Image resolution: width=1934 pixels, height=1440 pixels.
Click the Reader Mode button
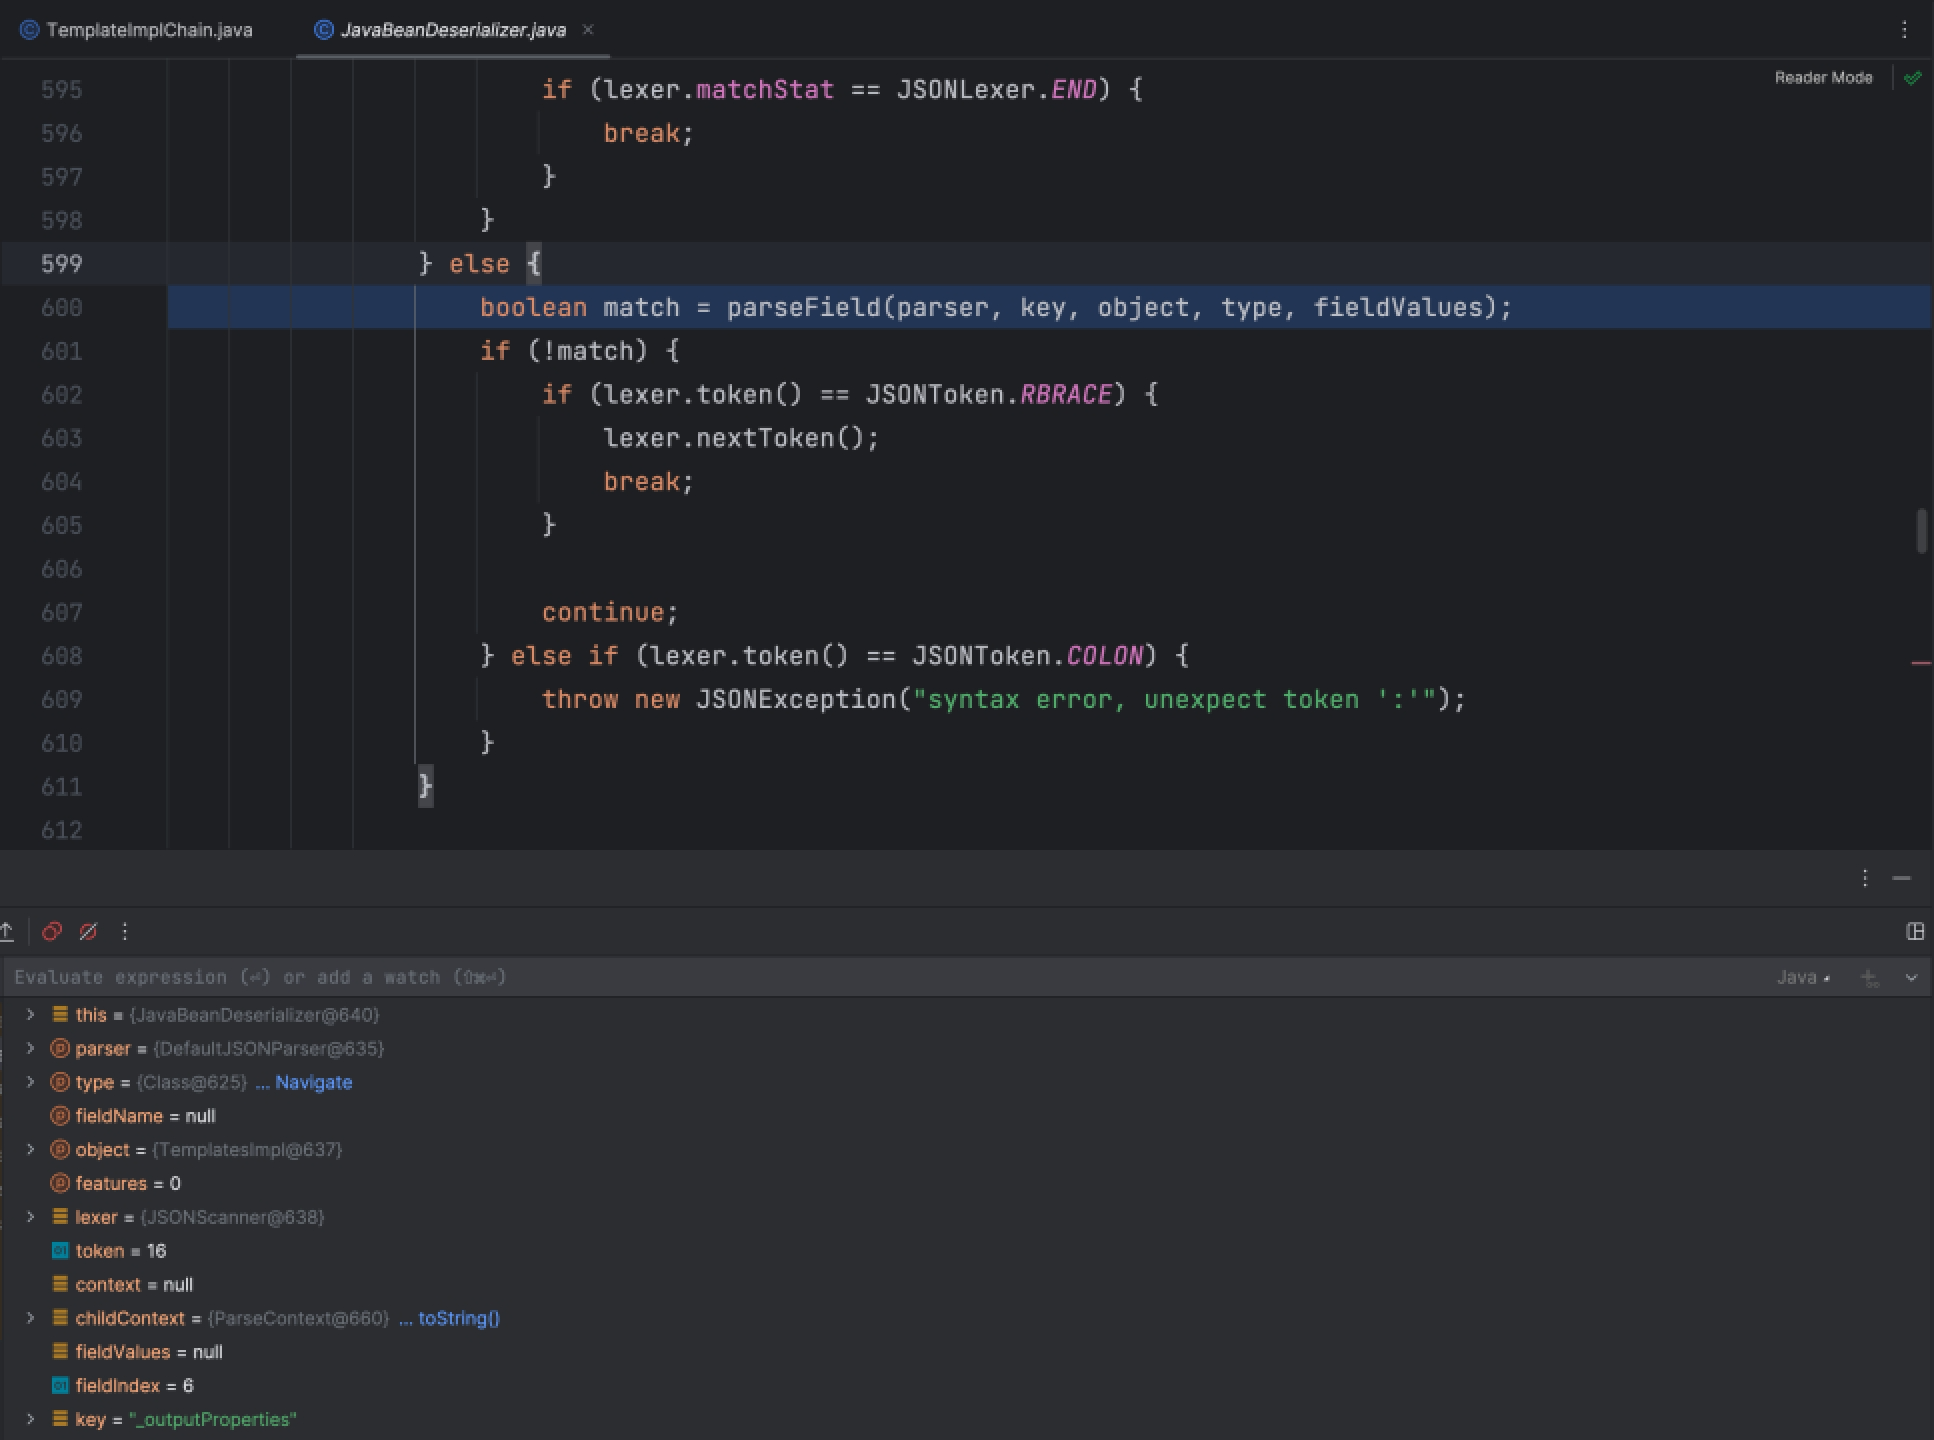(1823, 78)
